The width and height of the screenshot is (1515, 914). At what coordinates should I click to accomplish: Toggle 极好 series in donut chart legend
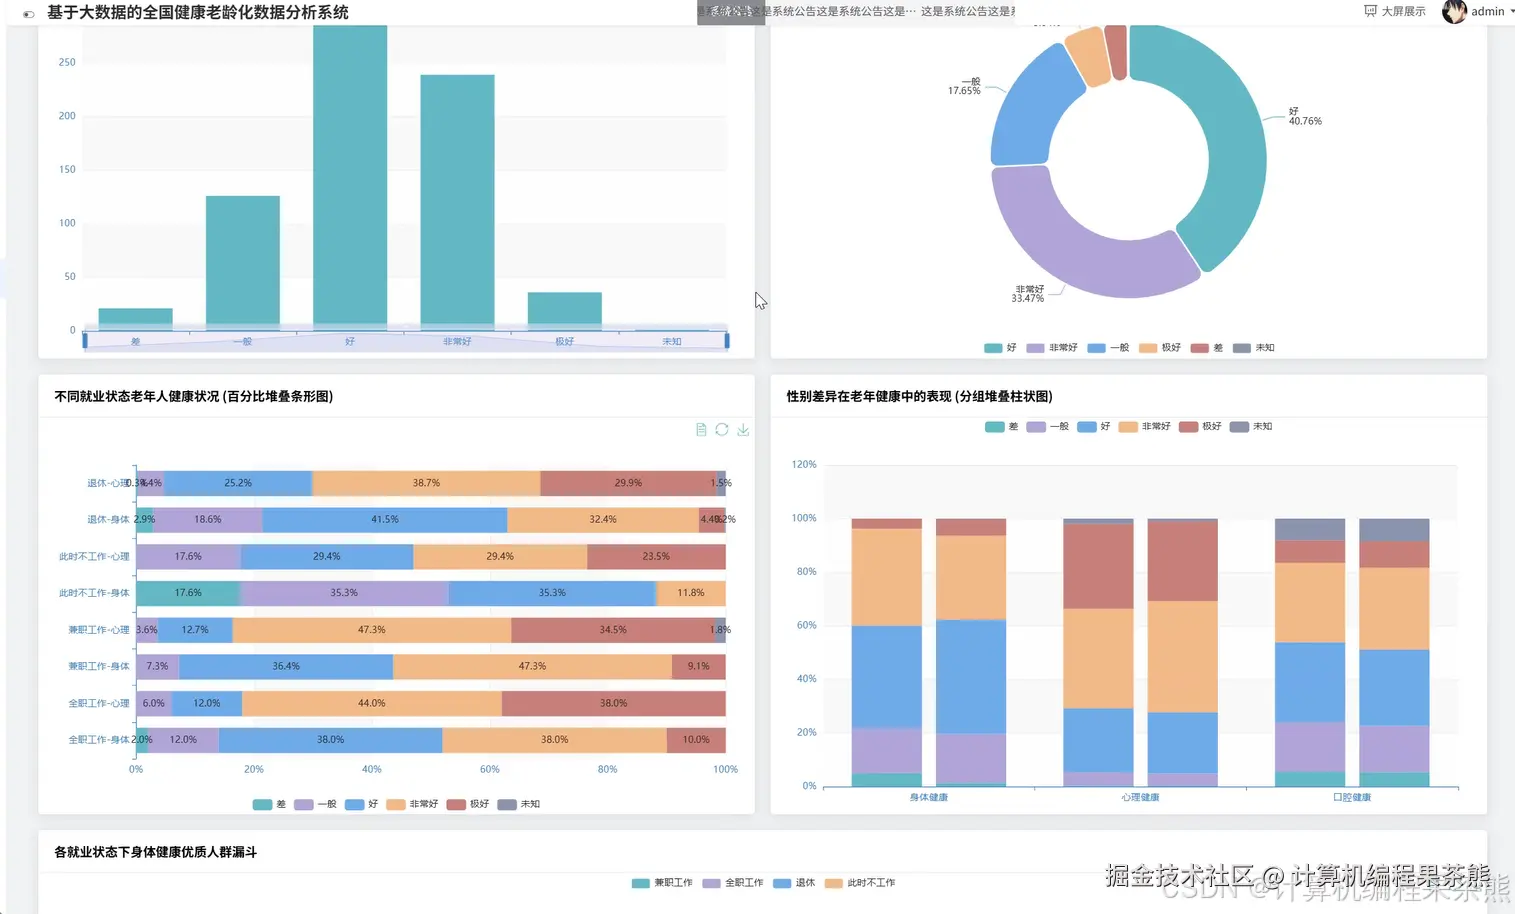tap(1160, 348)
